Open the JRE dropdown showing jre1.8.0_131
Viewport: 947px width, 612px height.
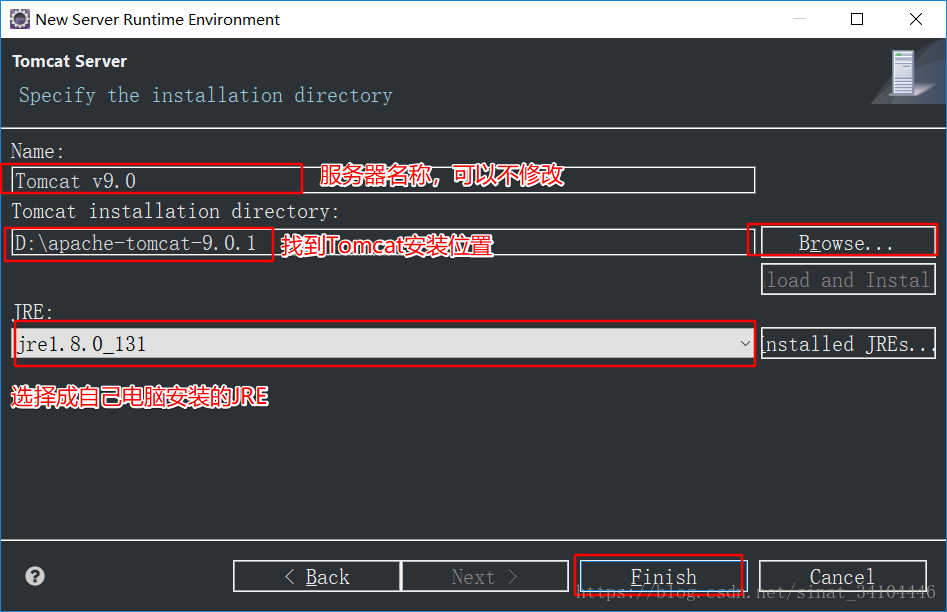click(x=384, y=343)
